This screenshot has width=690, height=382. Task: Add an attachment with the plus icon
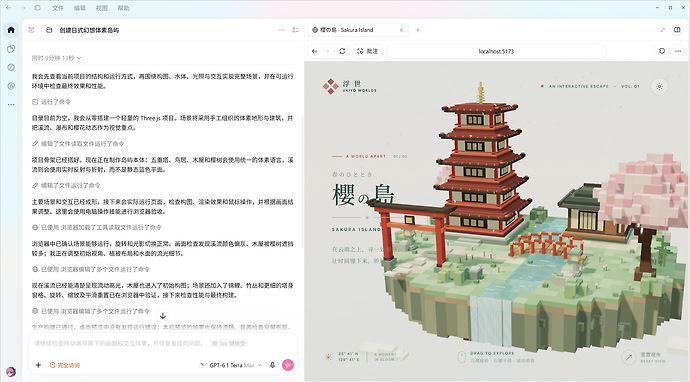point(38,365)
